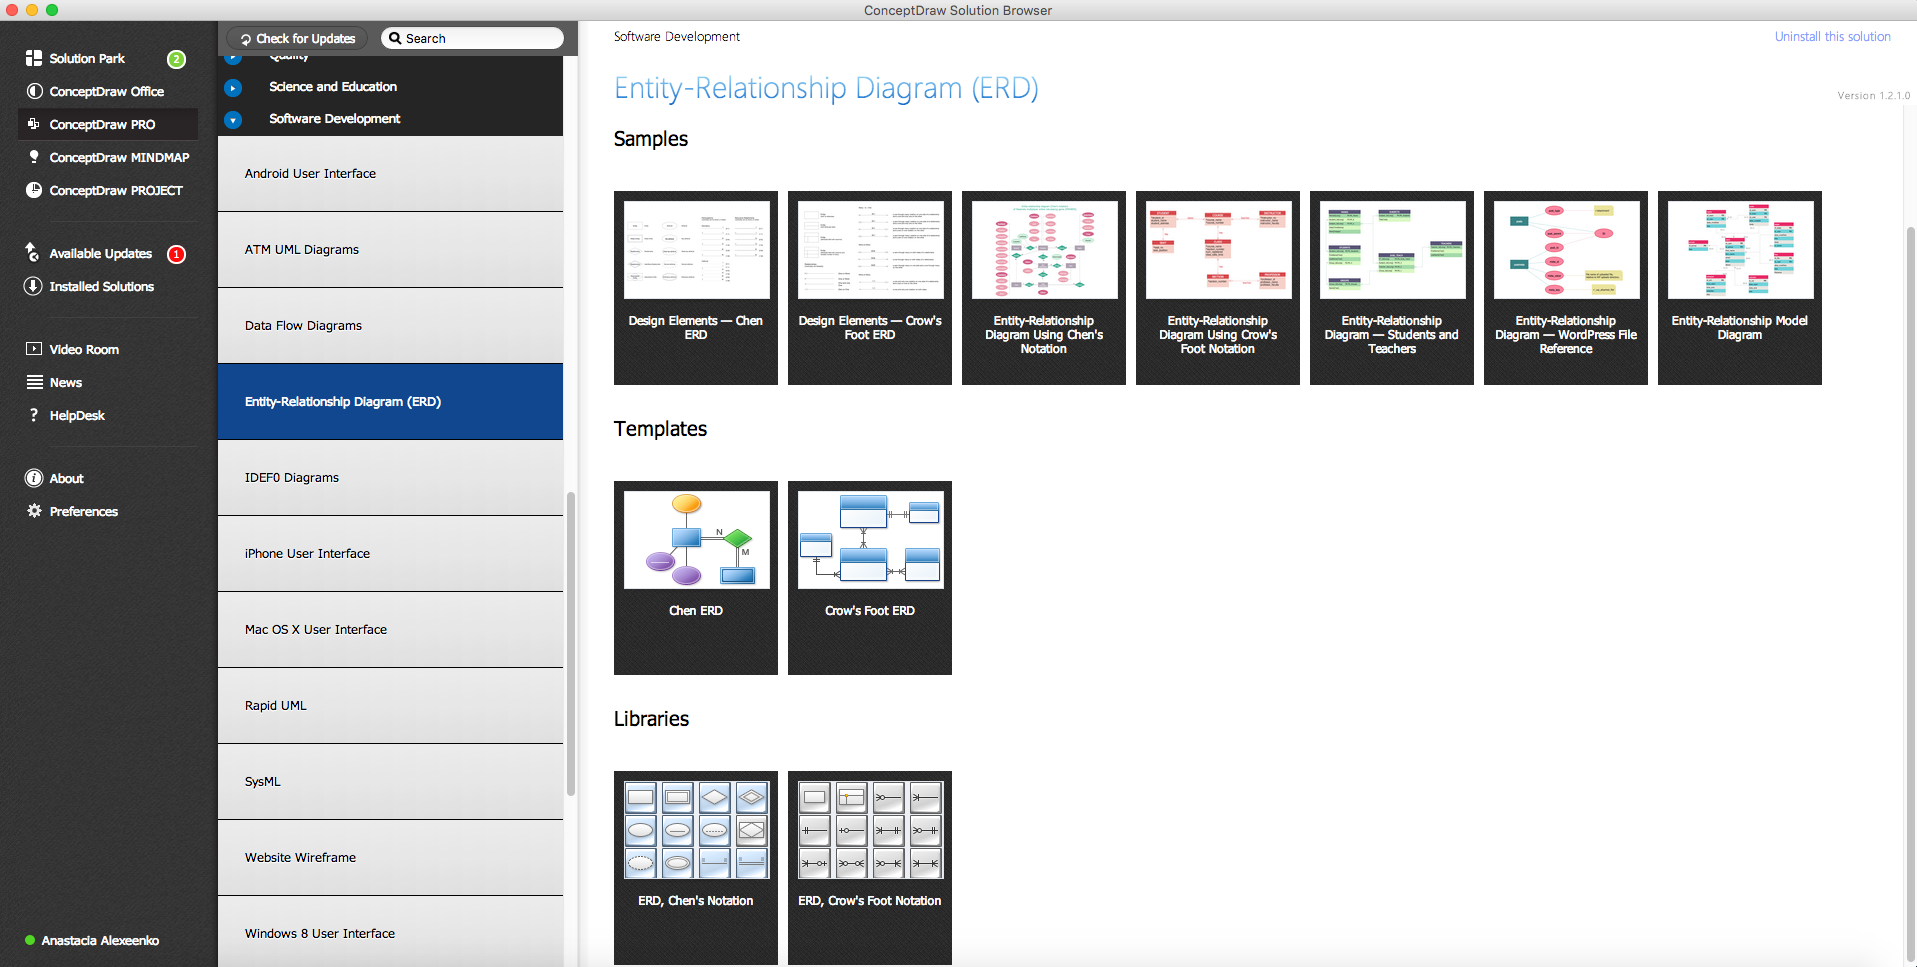Open Website Wireframe solution
This screenshot has height=967, width=1917.
coord(390,858)
